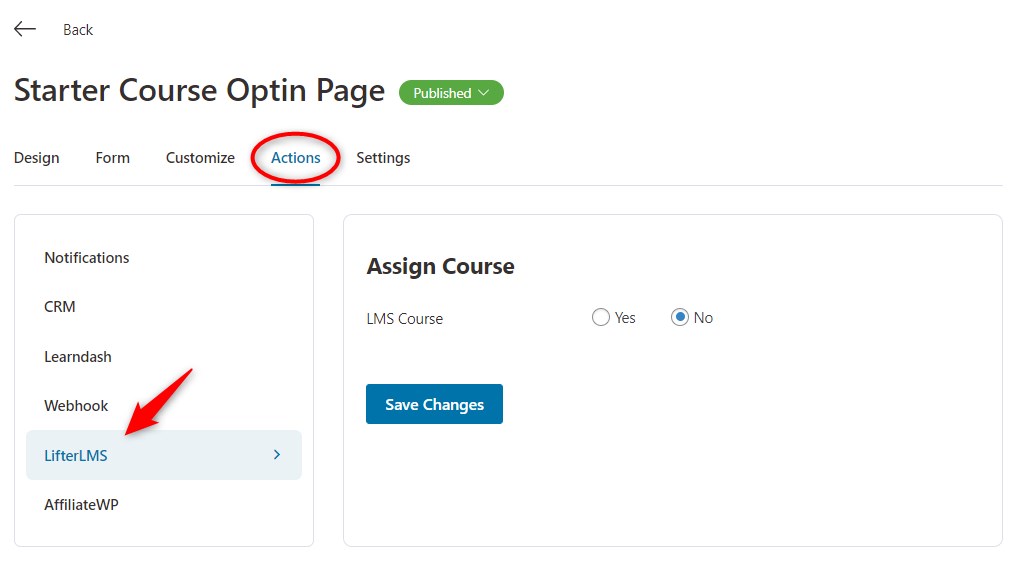Open AffiliateWP in the sidebar

pyautogui.click(x=82, y=505)
